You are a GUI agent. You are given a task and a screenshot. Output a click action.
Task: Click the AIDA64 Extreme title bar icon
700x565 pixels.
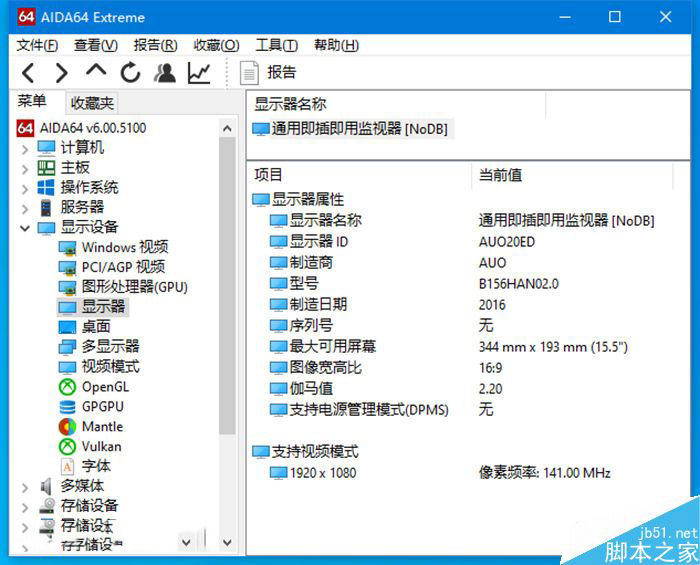(x=26, y=17)
